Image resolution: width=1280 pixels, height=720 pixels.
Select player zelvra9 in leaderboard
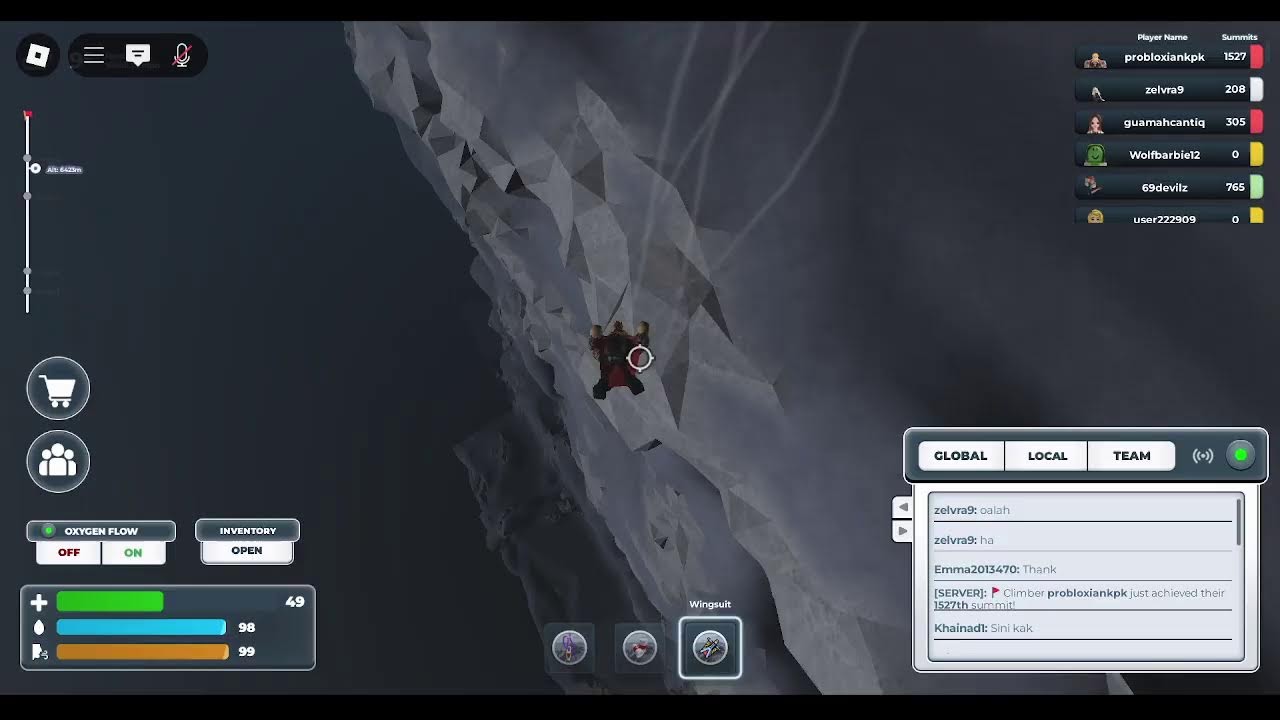pos(1169,90)
